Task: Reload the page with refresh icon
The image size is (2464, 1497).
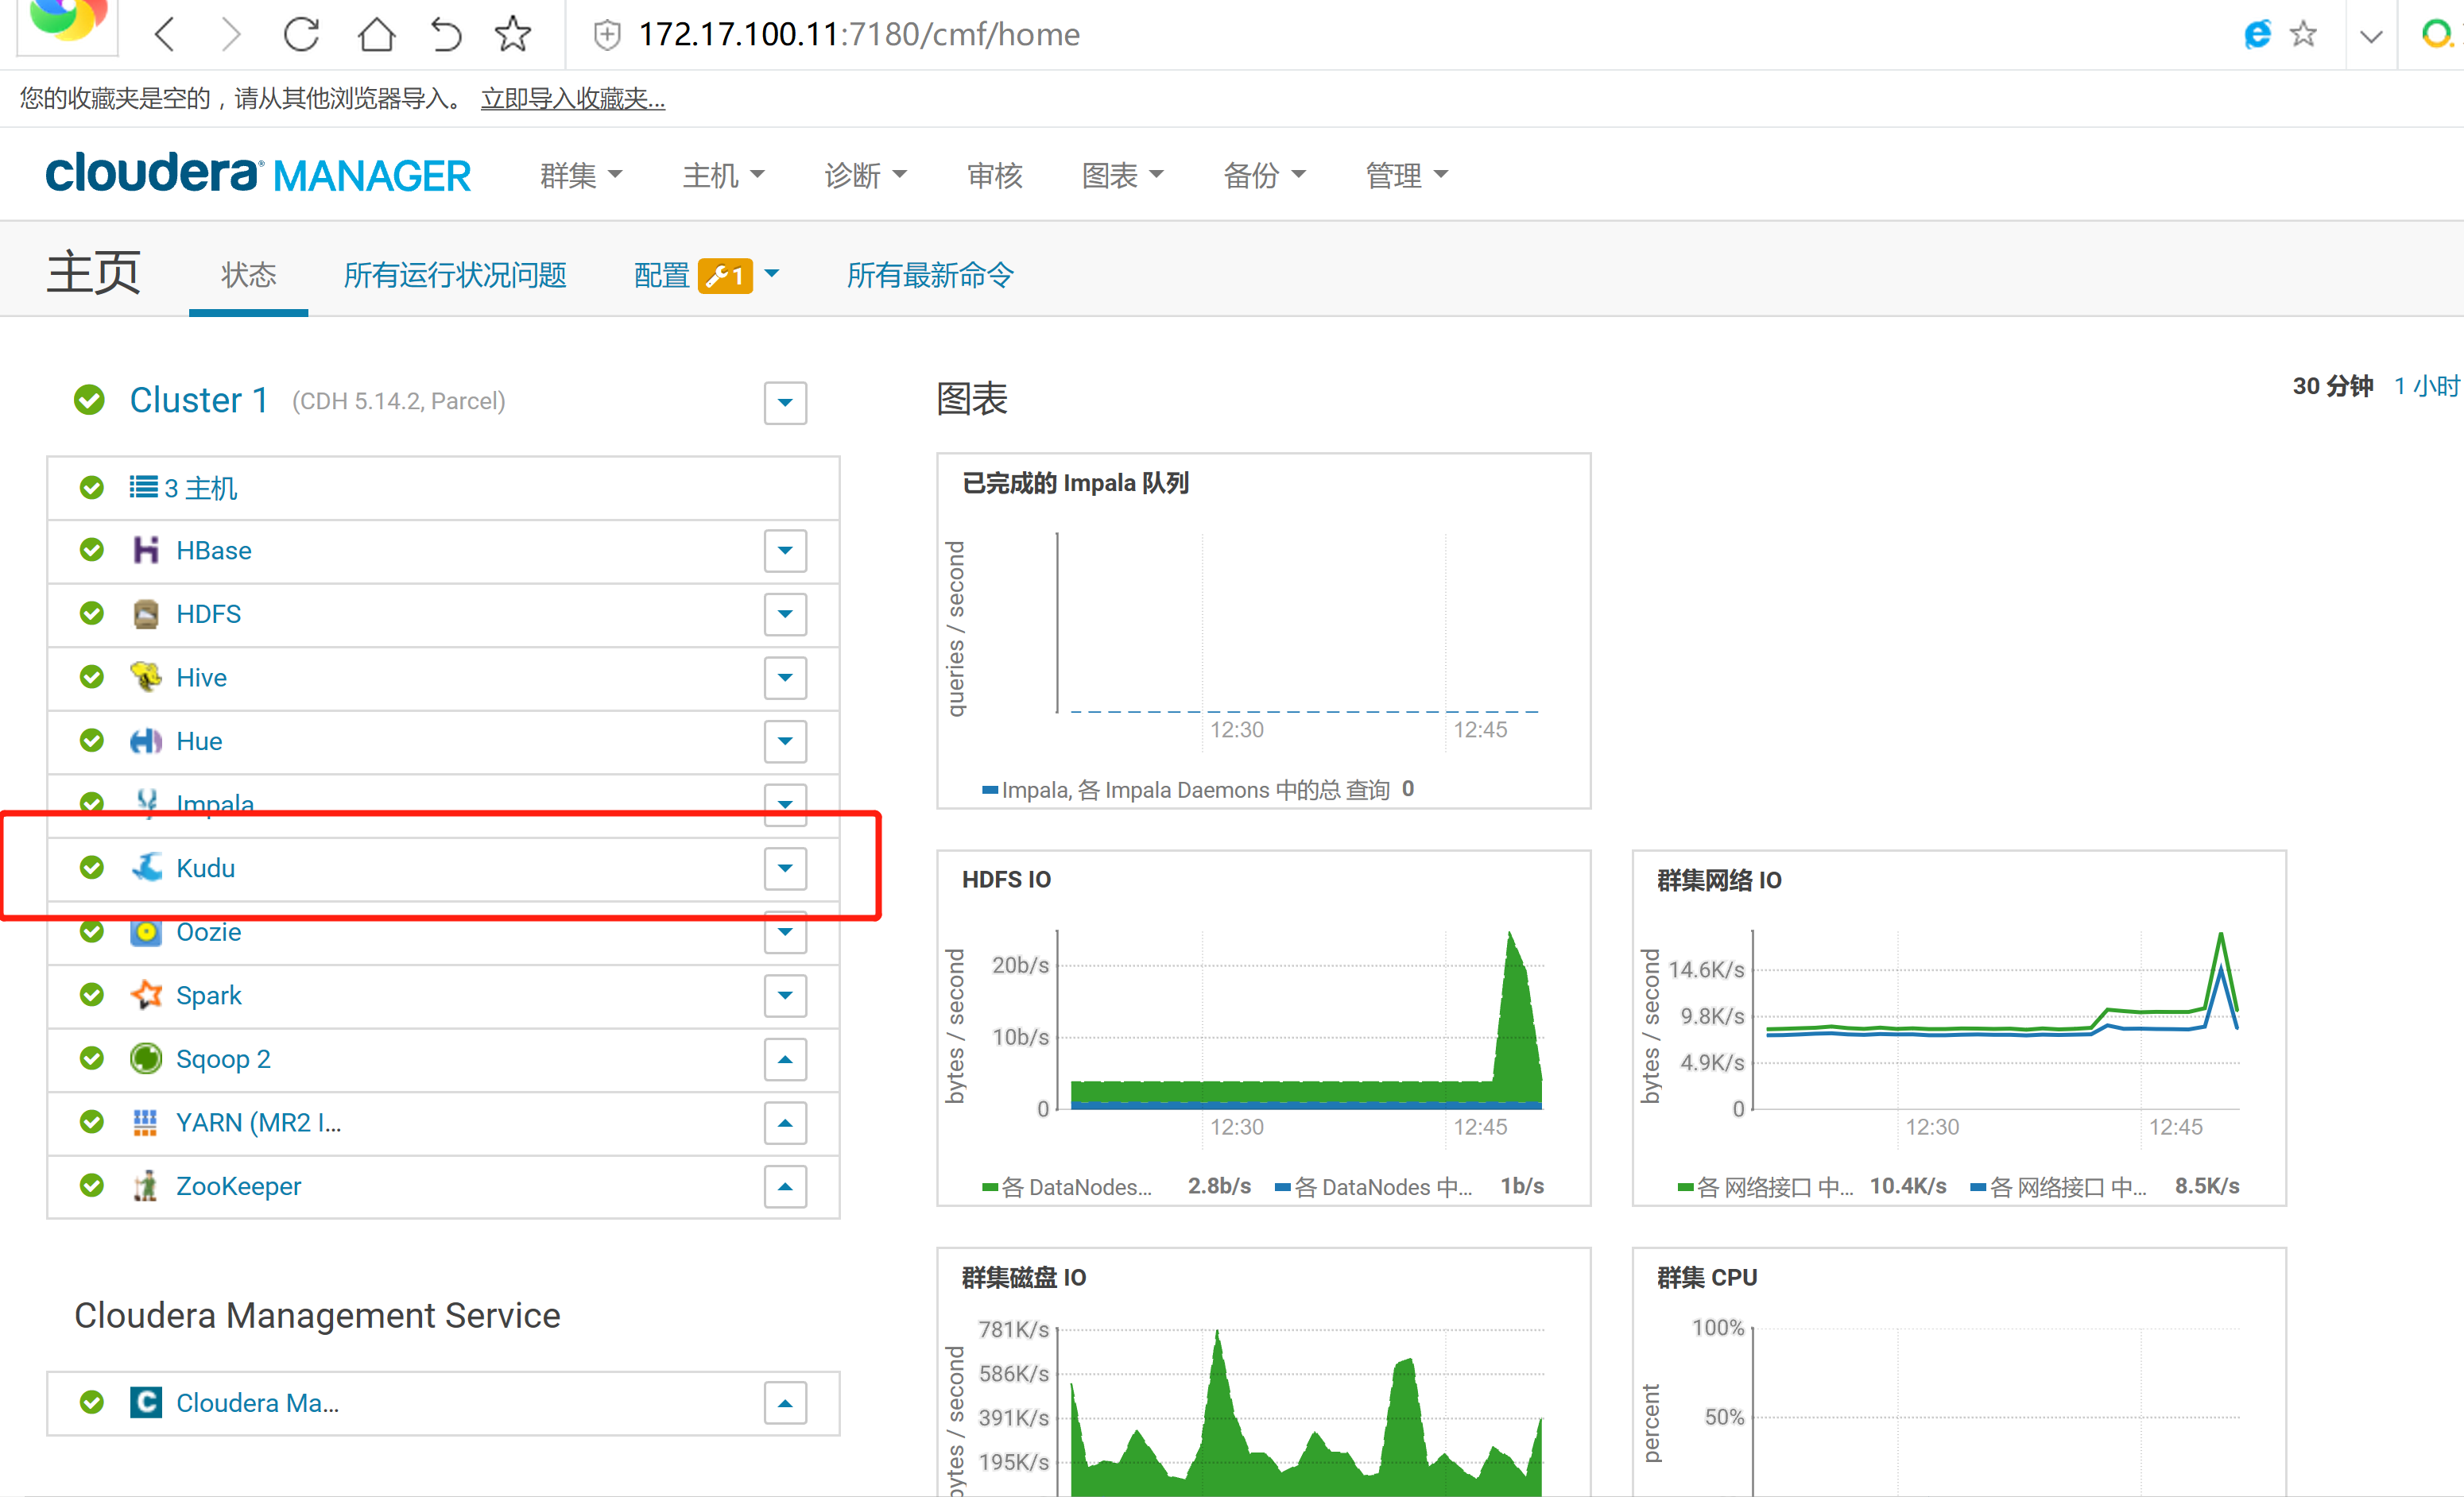Action: point(301,34)
